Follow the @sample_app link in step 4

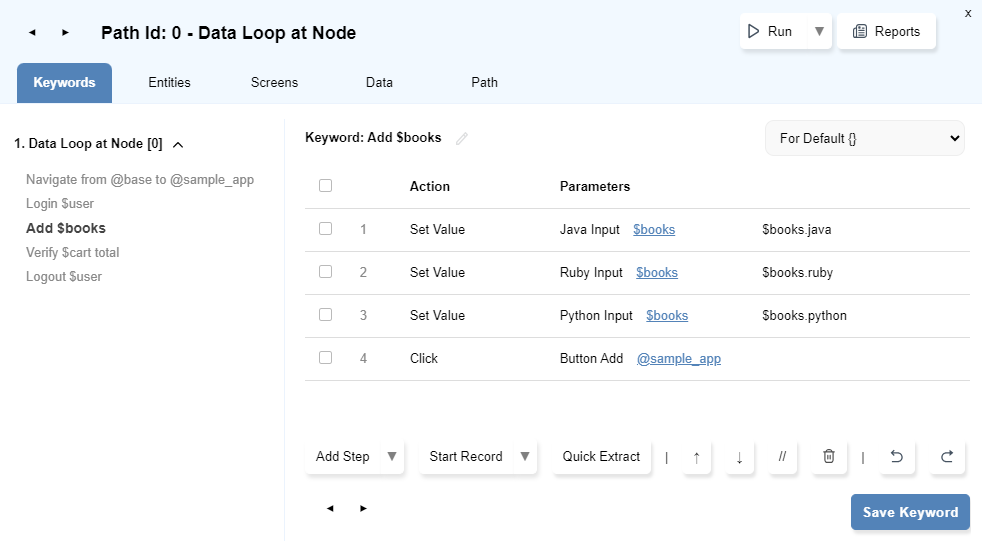coord(678,359)
